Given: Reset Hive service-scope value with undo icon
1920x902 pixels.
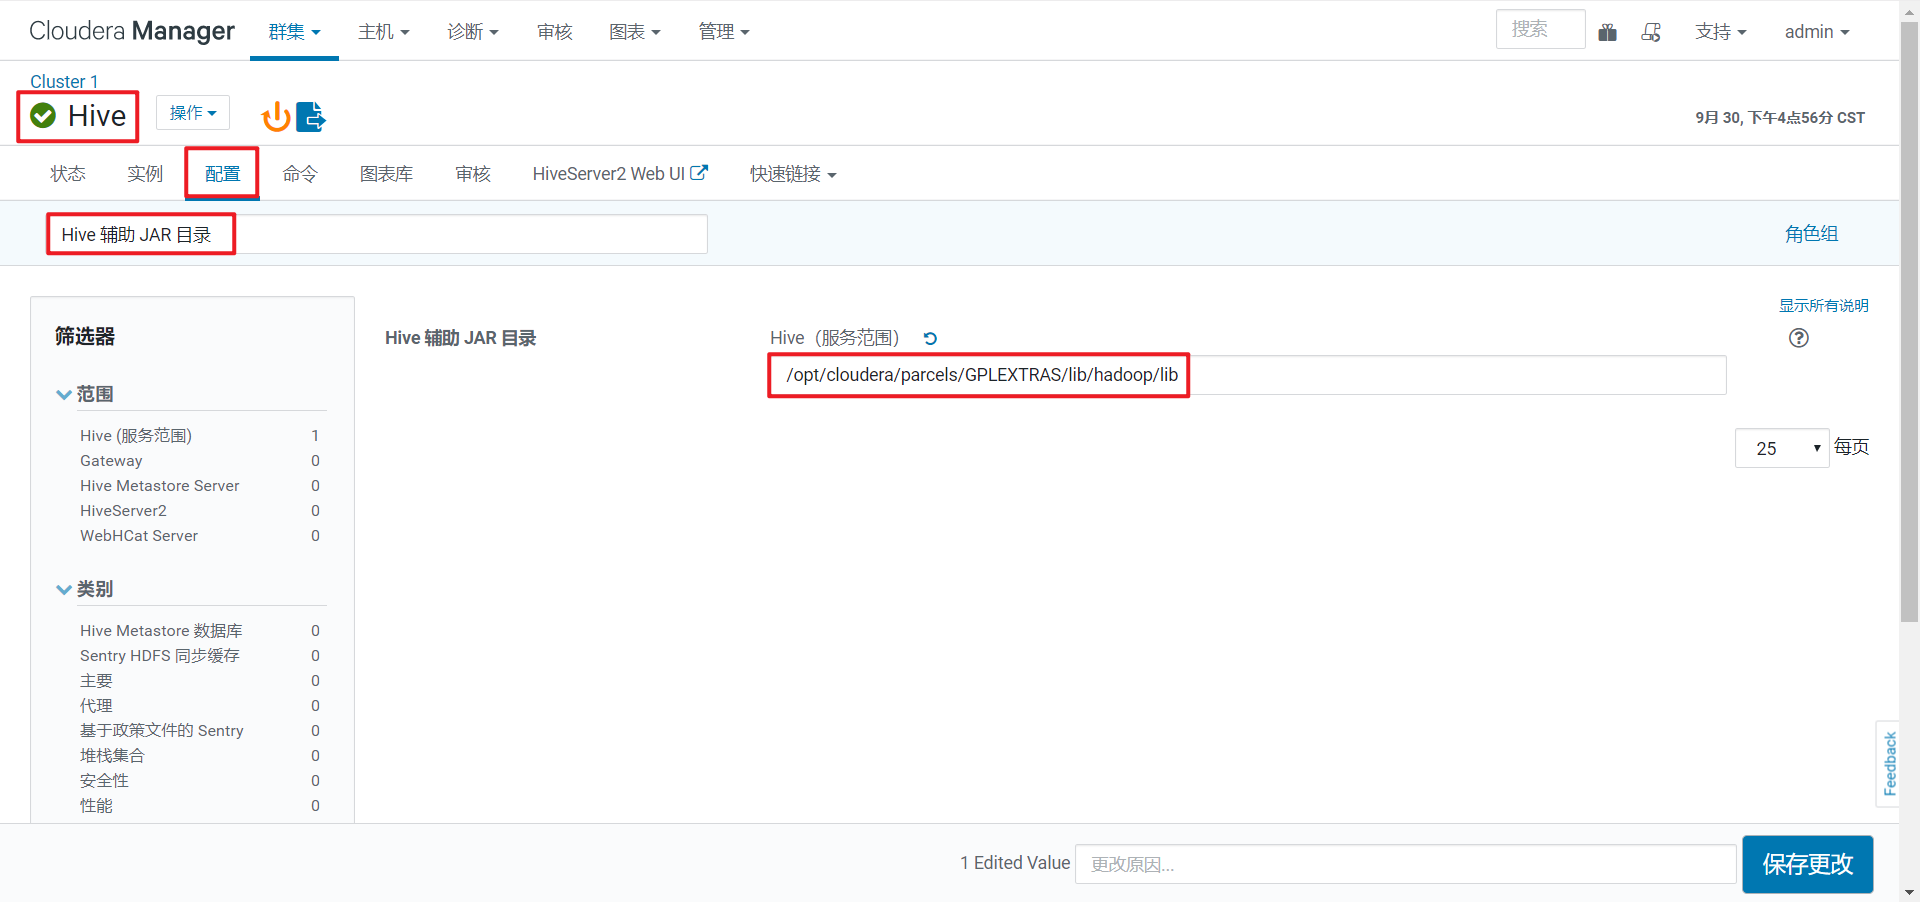Looking at the screenshot, I should [930, 339].
